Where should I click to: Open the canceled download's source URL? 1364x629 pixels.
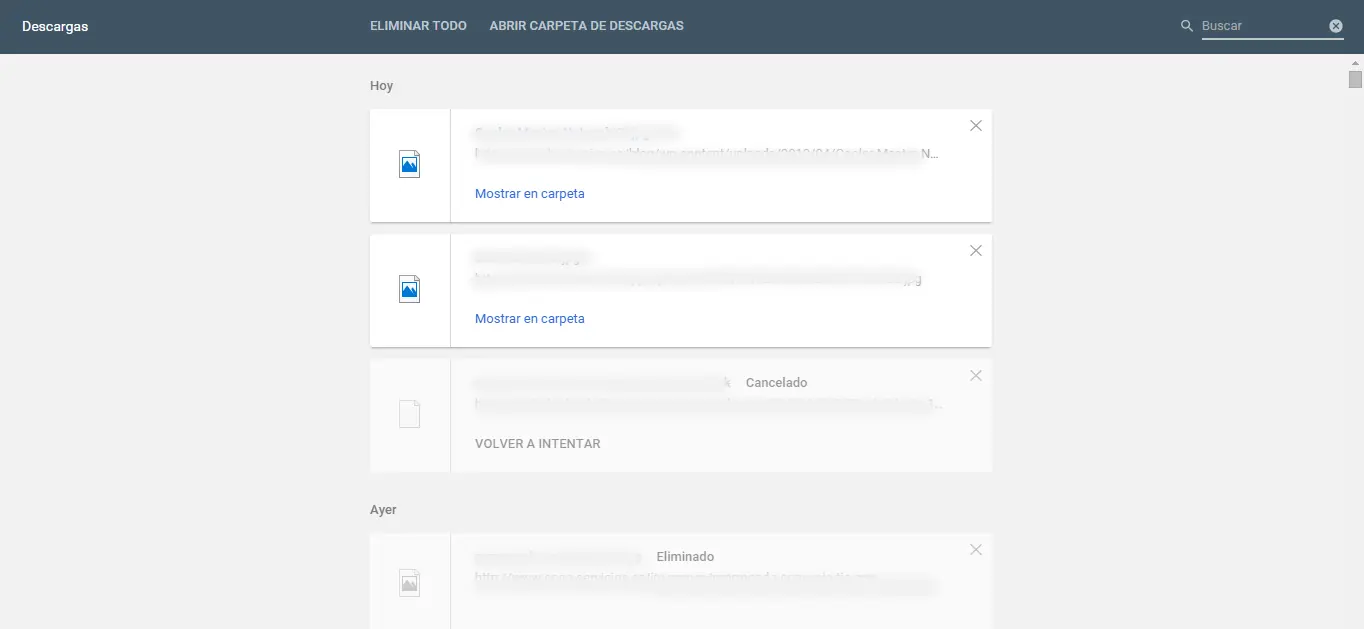(x=707, y=405)
